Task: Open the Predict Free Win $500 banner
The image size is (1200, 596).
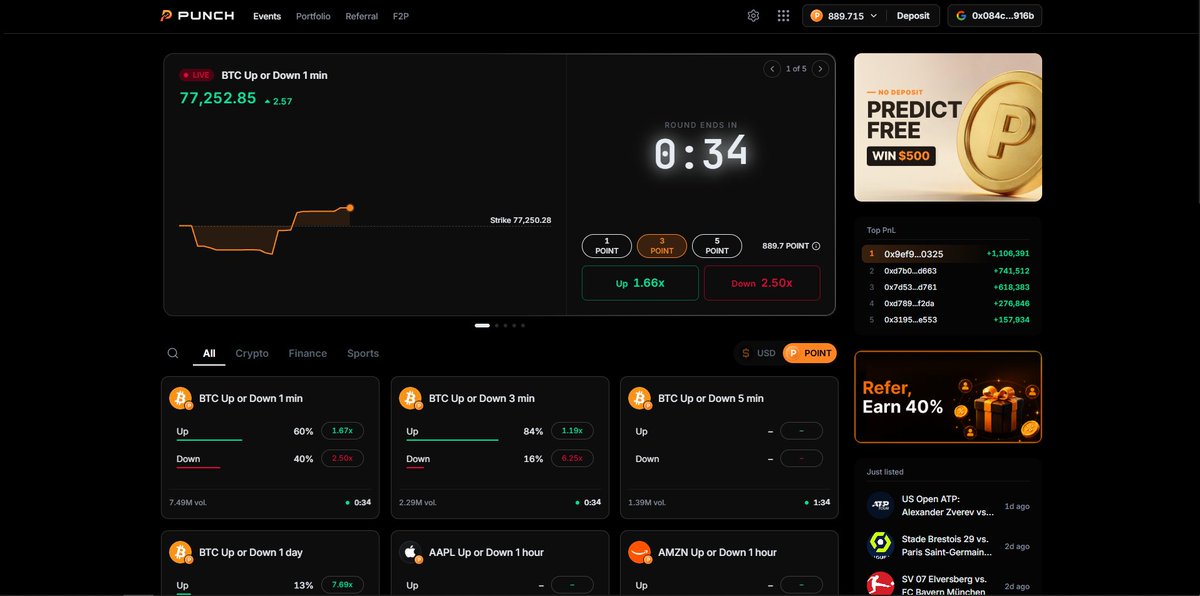Action: (x=948, y=128)
